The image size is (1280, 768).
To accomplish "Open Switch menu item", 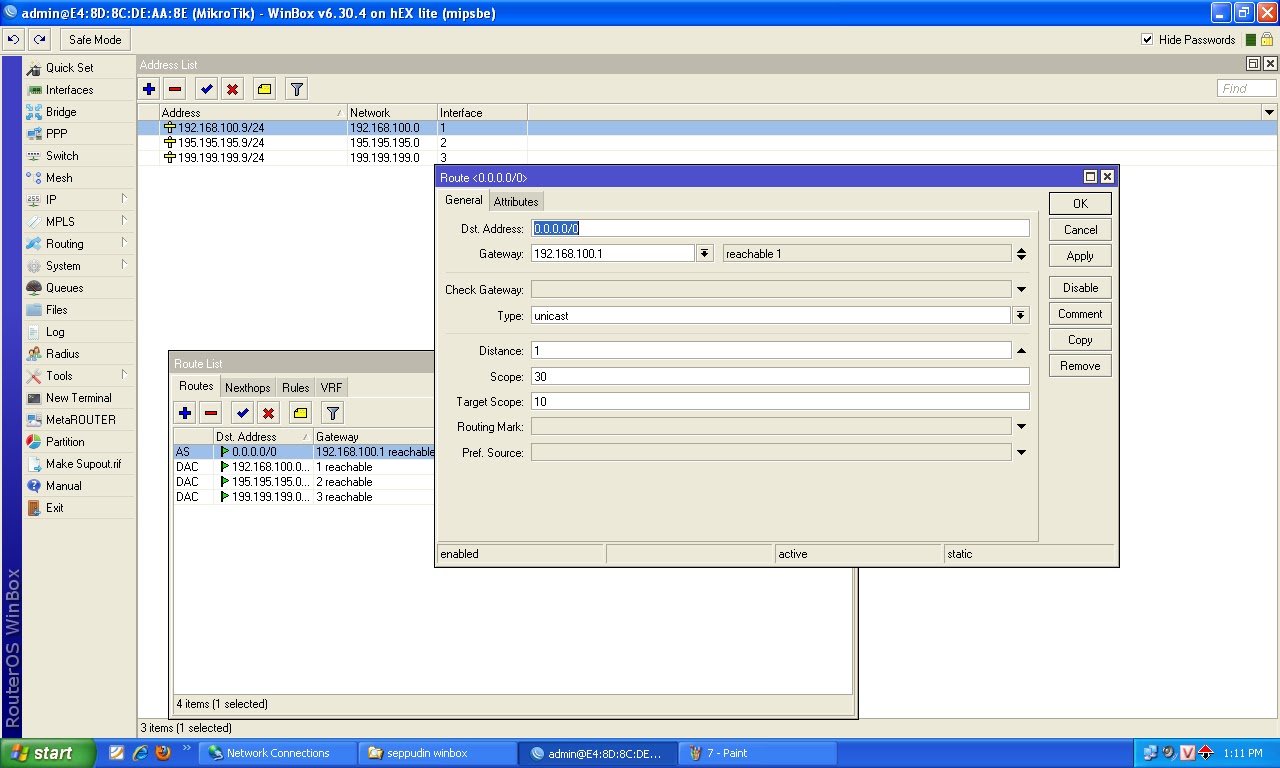I will pos(79,156).
